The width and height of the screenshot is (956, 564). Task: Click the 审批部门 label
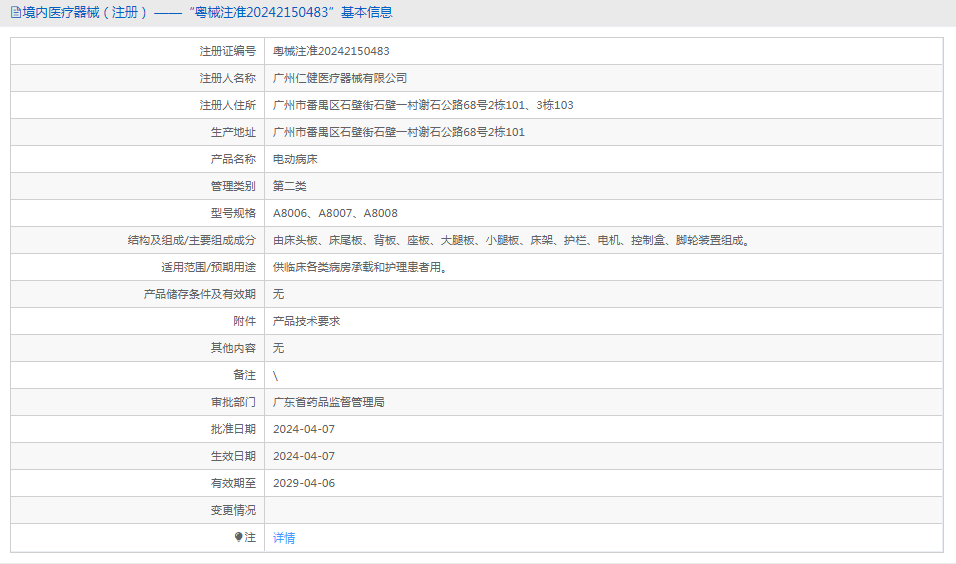click(234, 402)
